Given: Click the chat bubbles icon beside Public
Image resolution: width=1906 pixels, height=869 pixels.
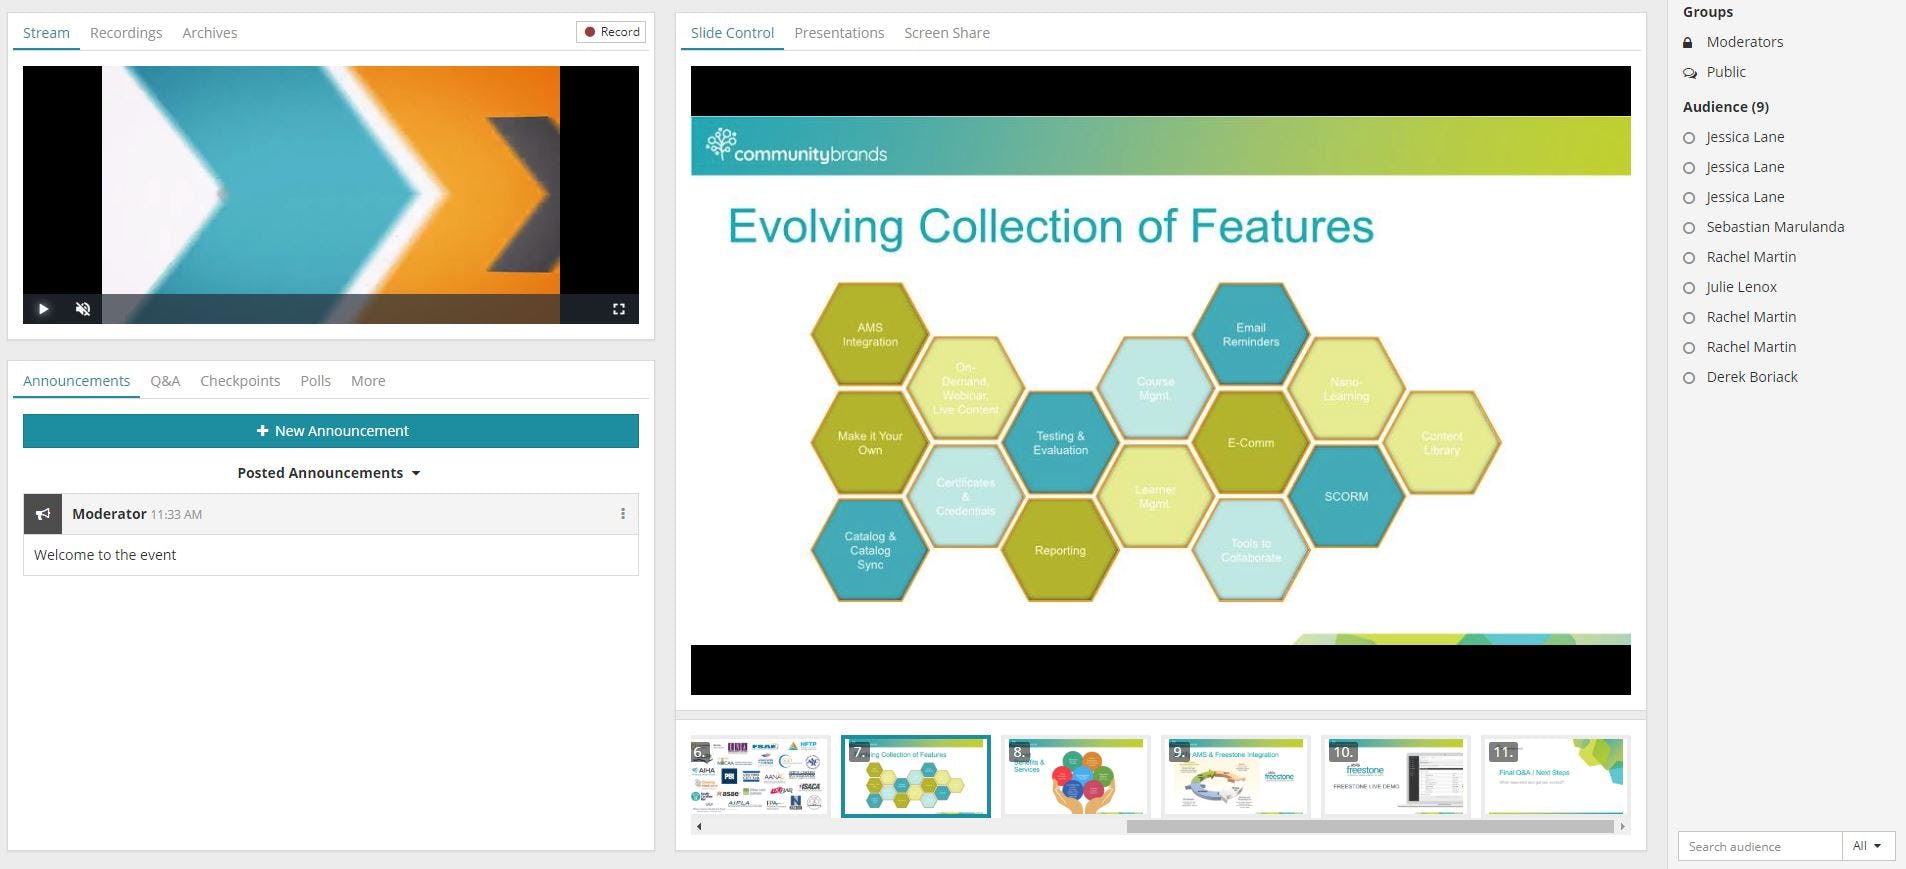Looking at the screenshot, I should (x=1690, y=72).
